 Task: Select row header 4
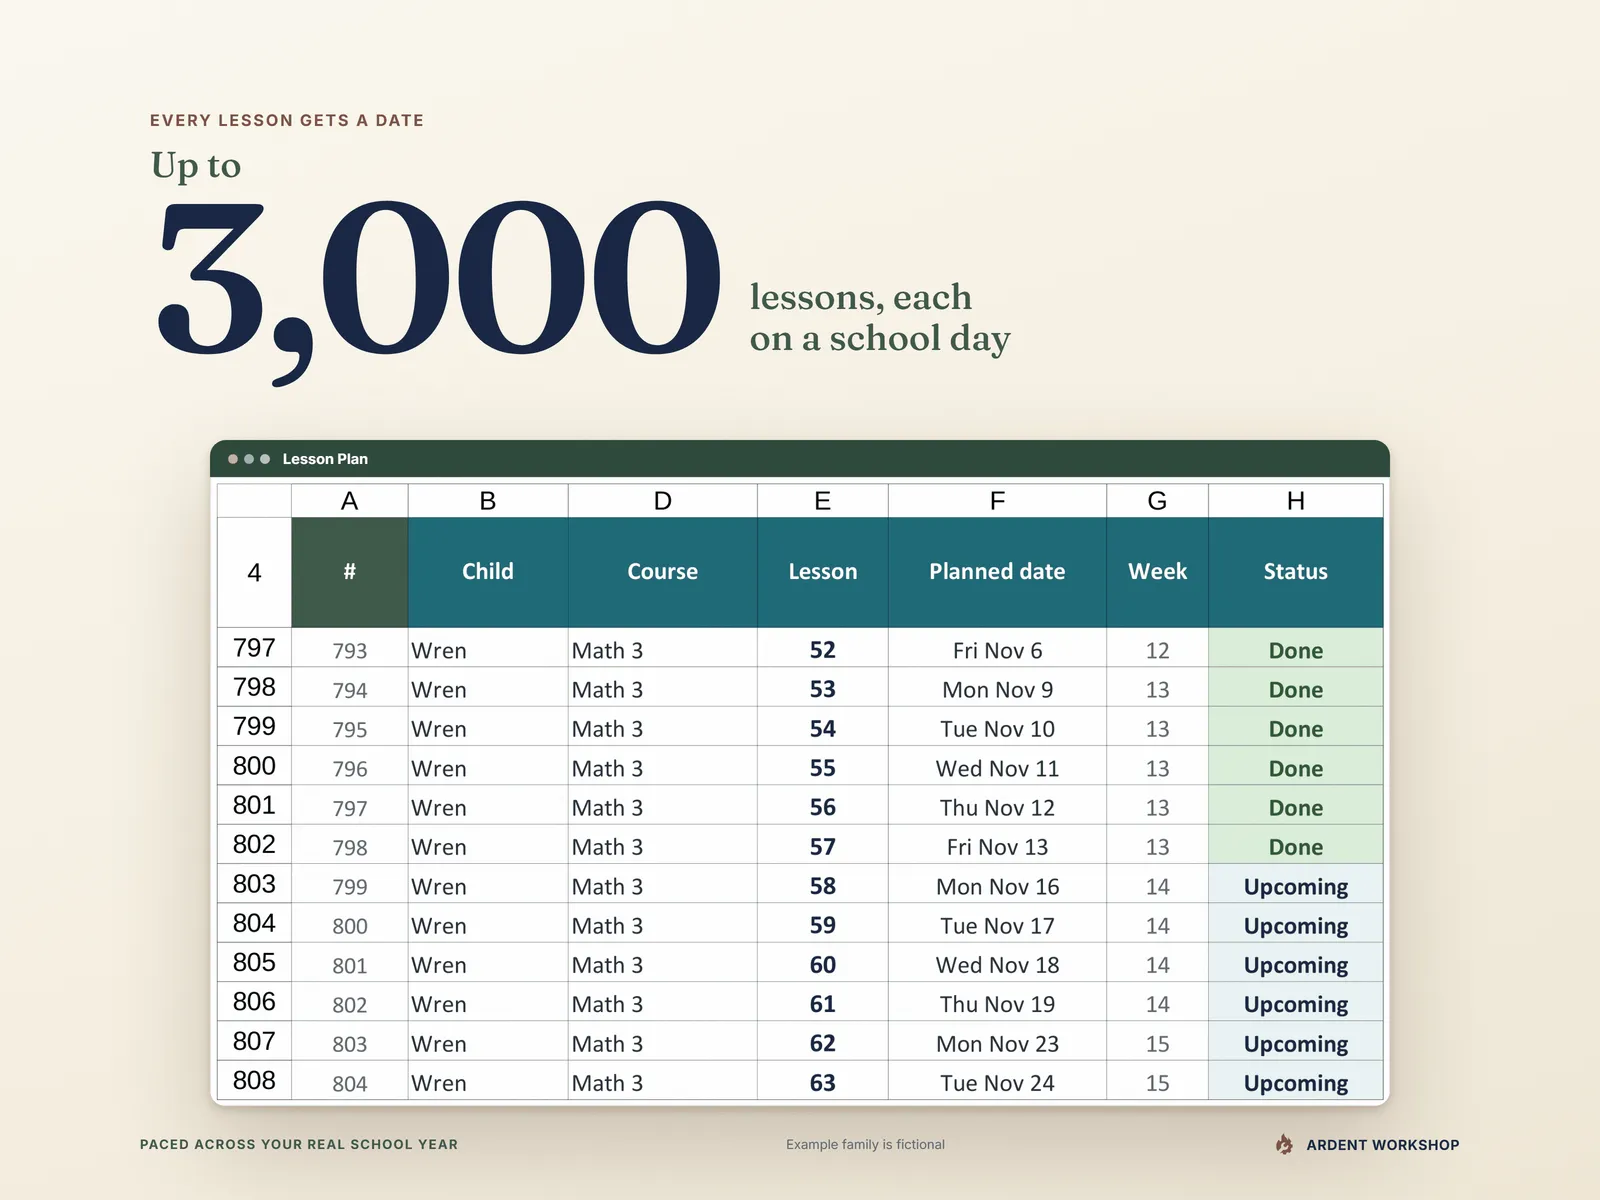pos(254,572)
